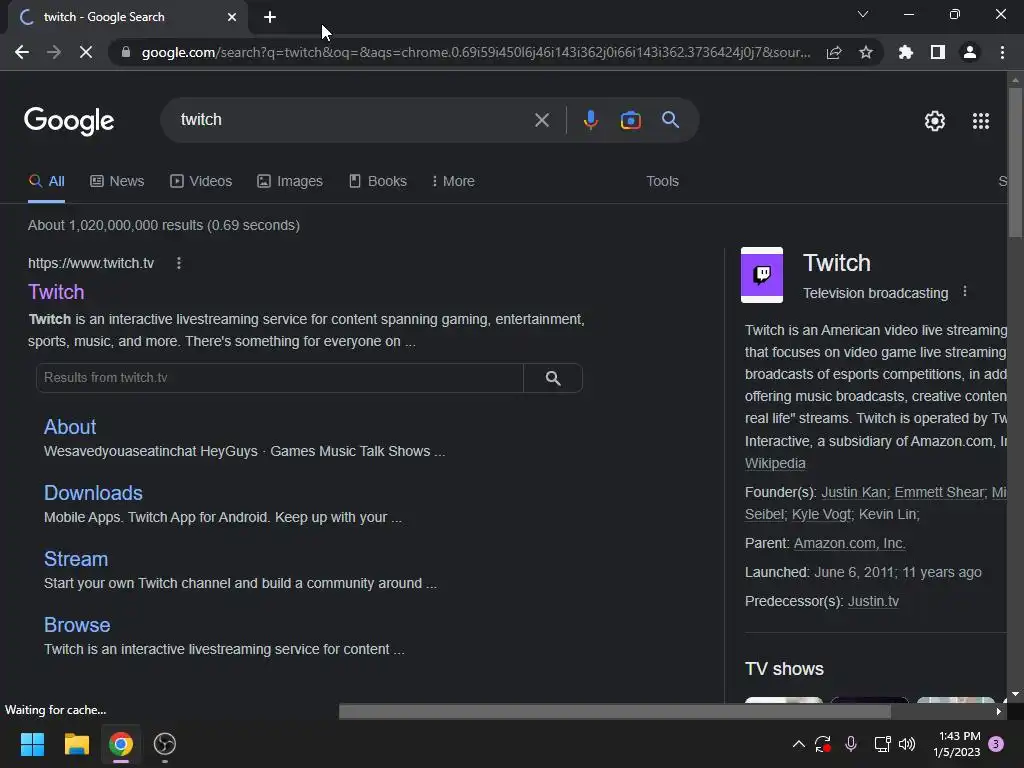Open the taskbar microphone indicator
This screenshot has width=1024, height=768.
[850, 744]
